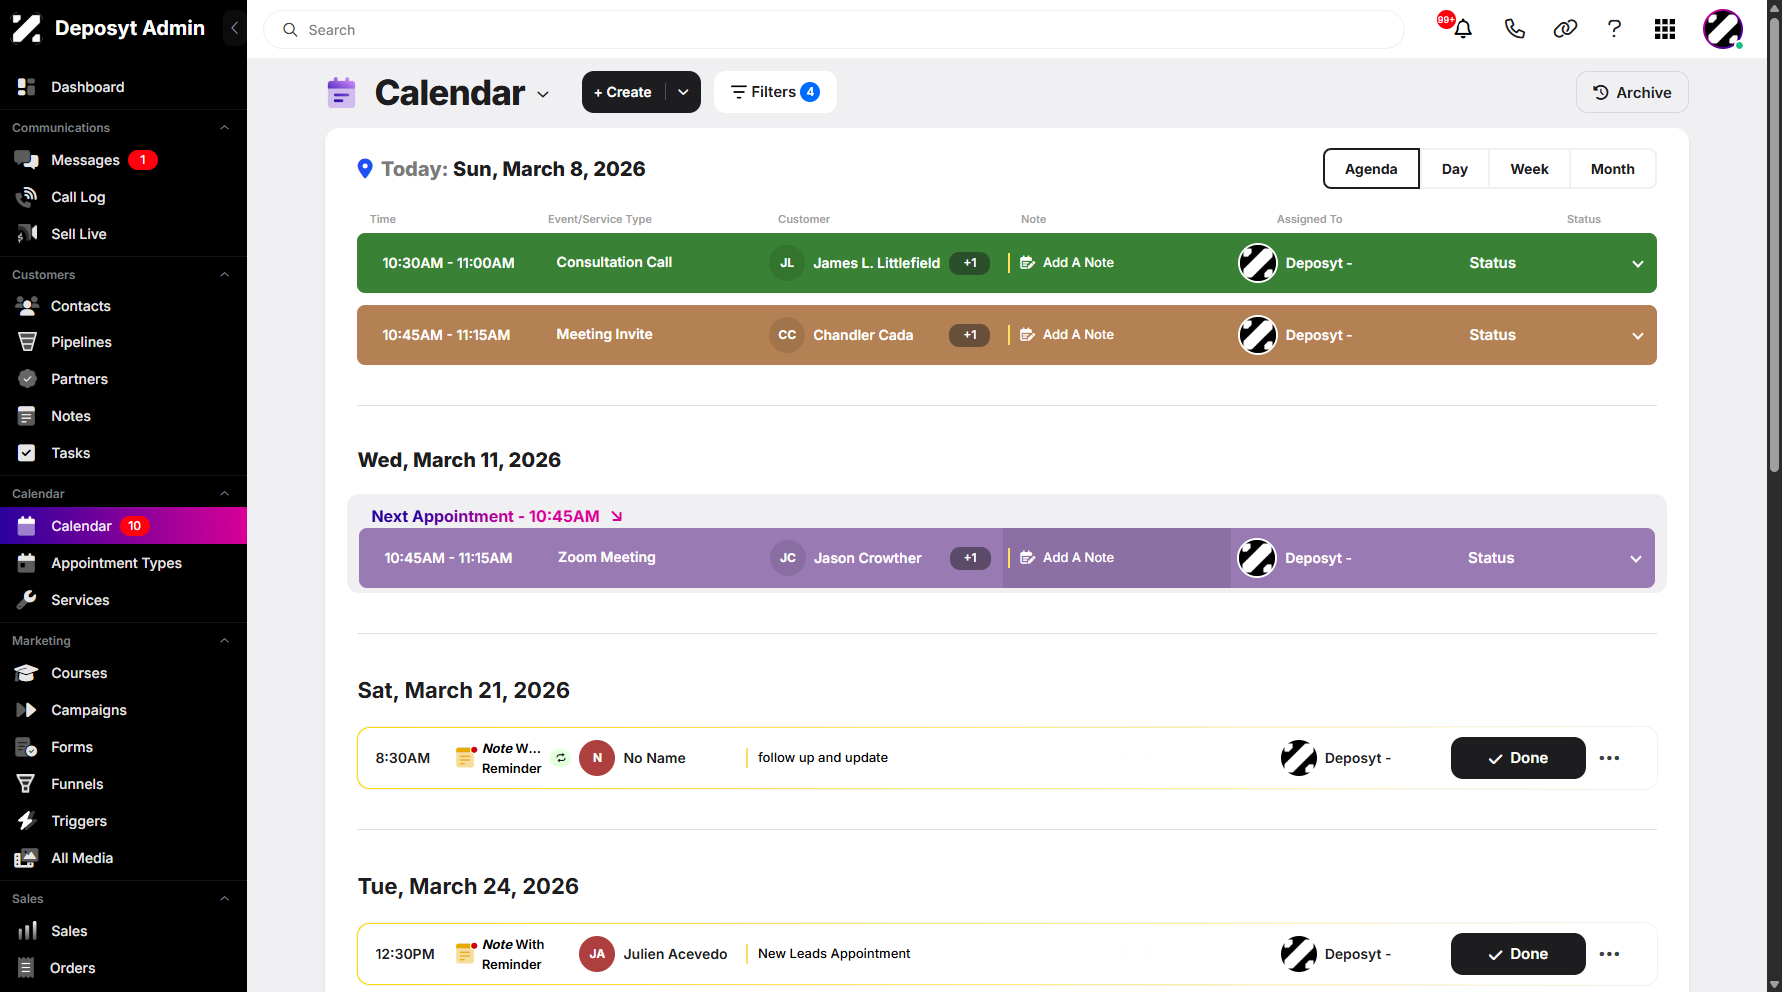Collapse the Marketing section

coord(225,640)
